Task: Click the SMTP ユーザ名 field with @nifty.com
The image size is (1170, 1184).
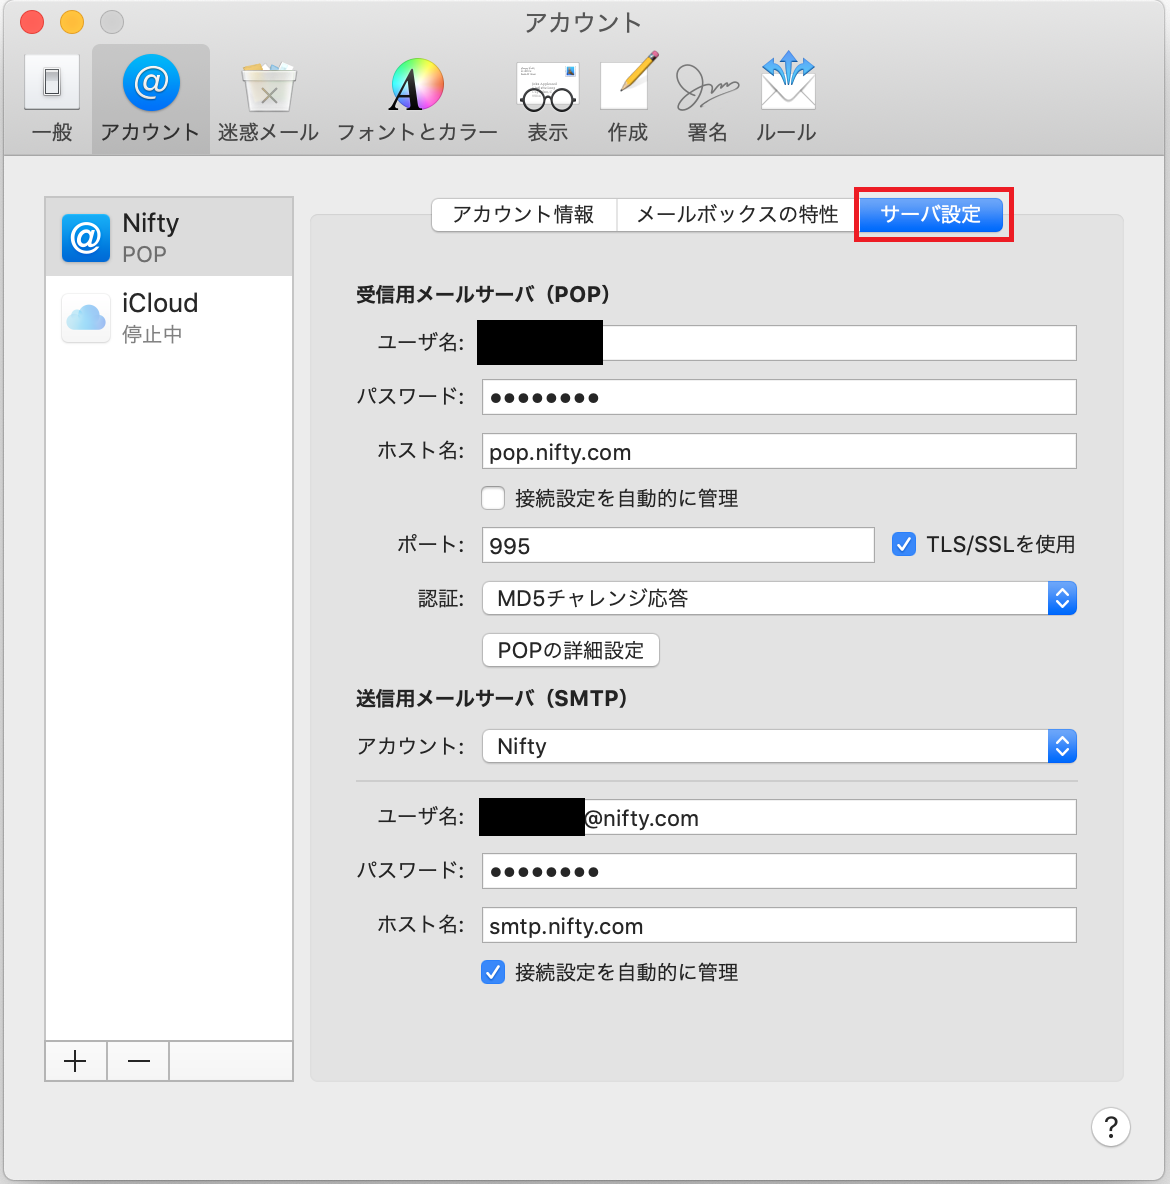Action: click(x=779, y=817)
